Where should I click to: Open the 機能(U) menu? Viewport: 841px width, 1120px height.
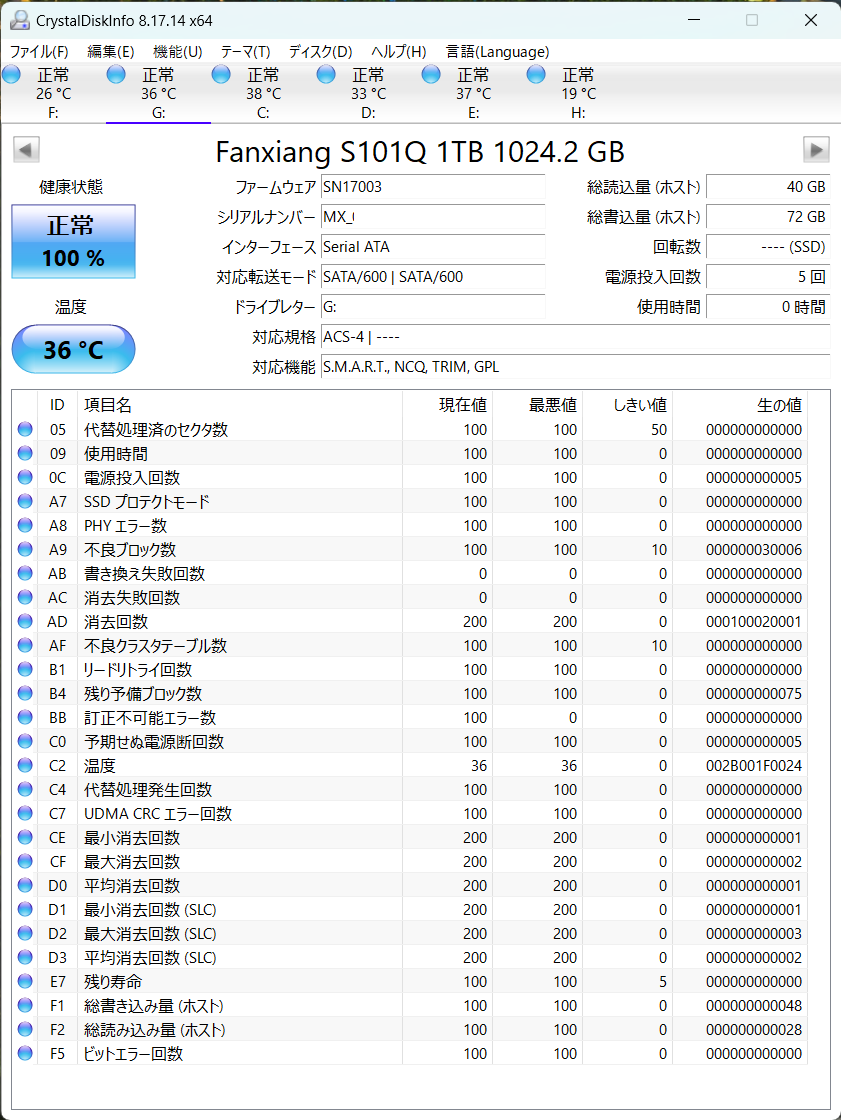pos(178,51)
